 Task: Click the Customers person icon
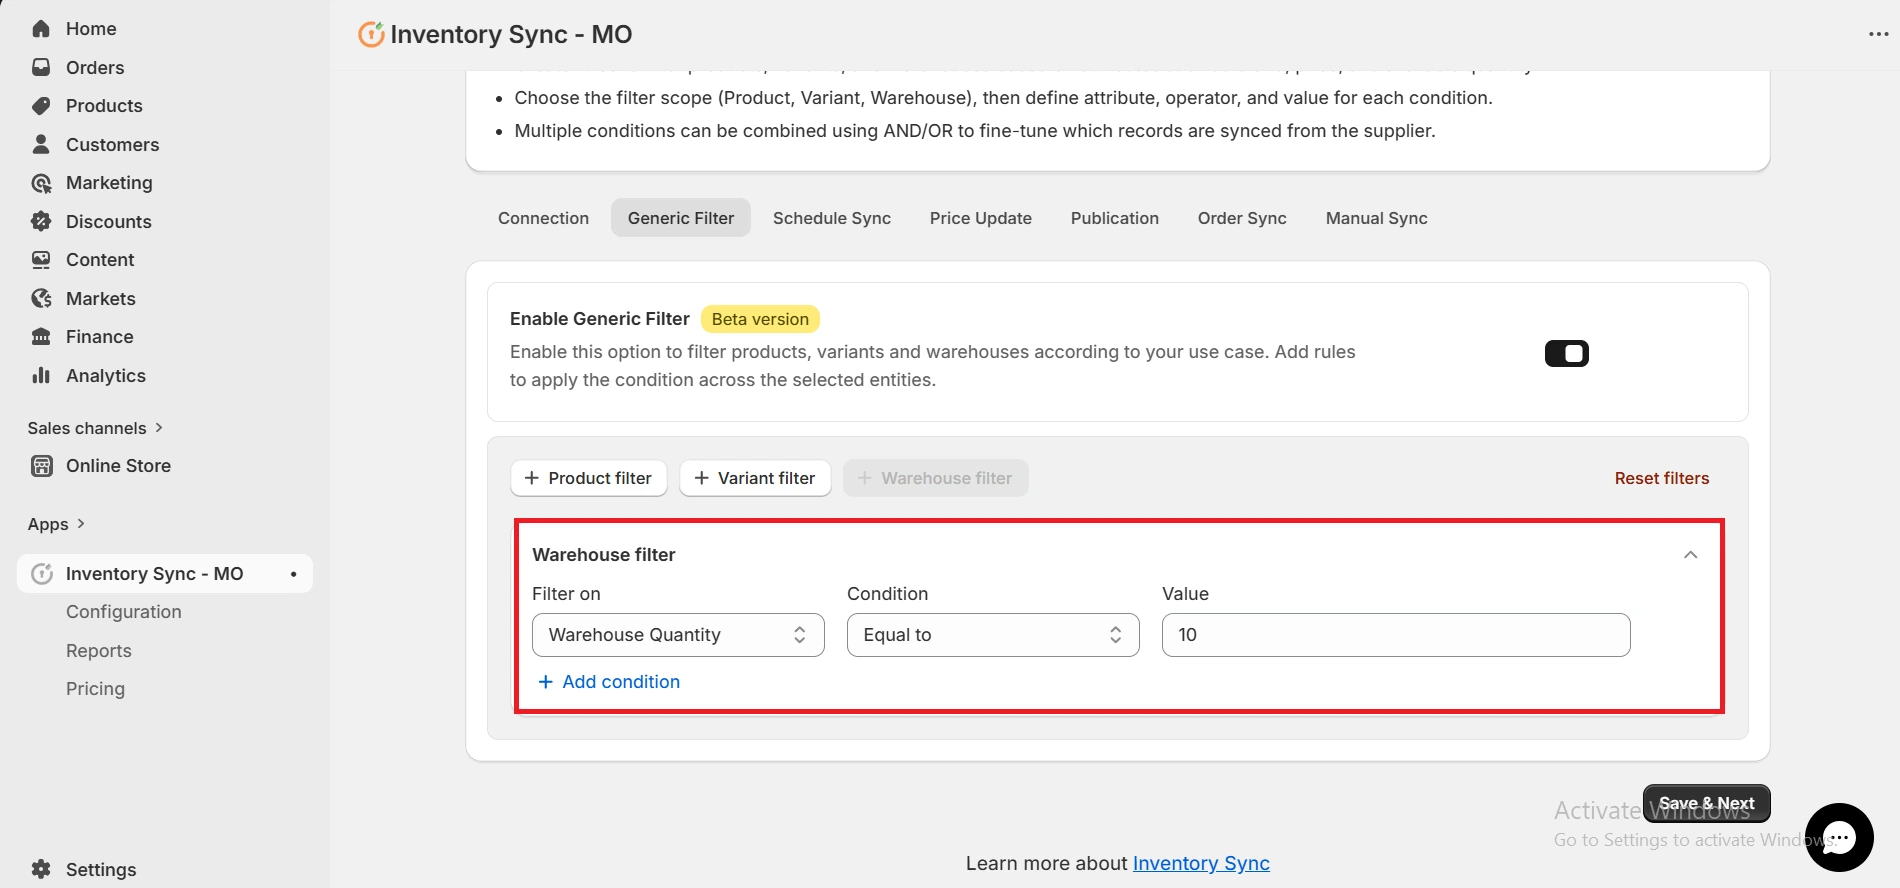(41, 144)
